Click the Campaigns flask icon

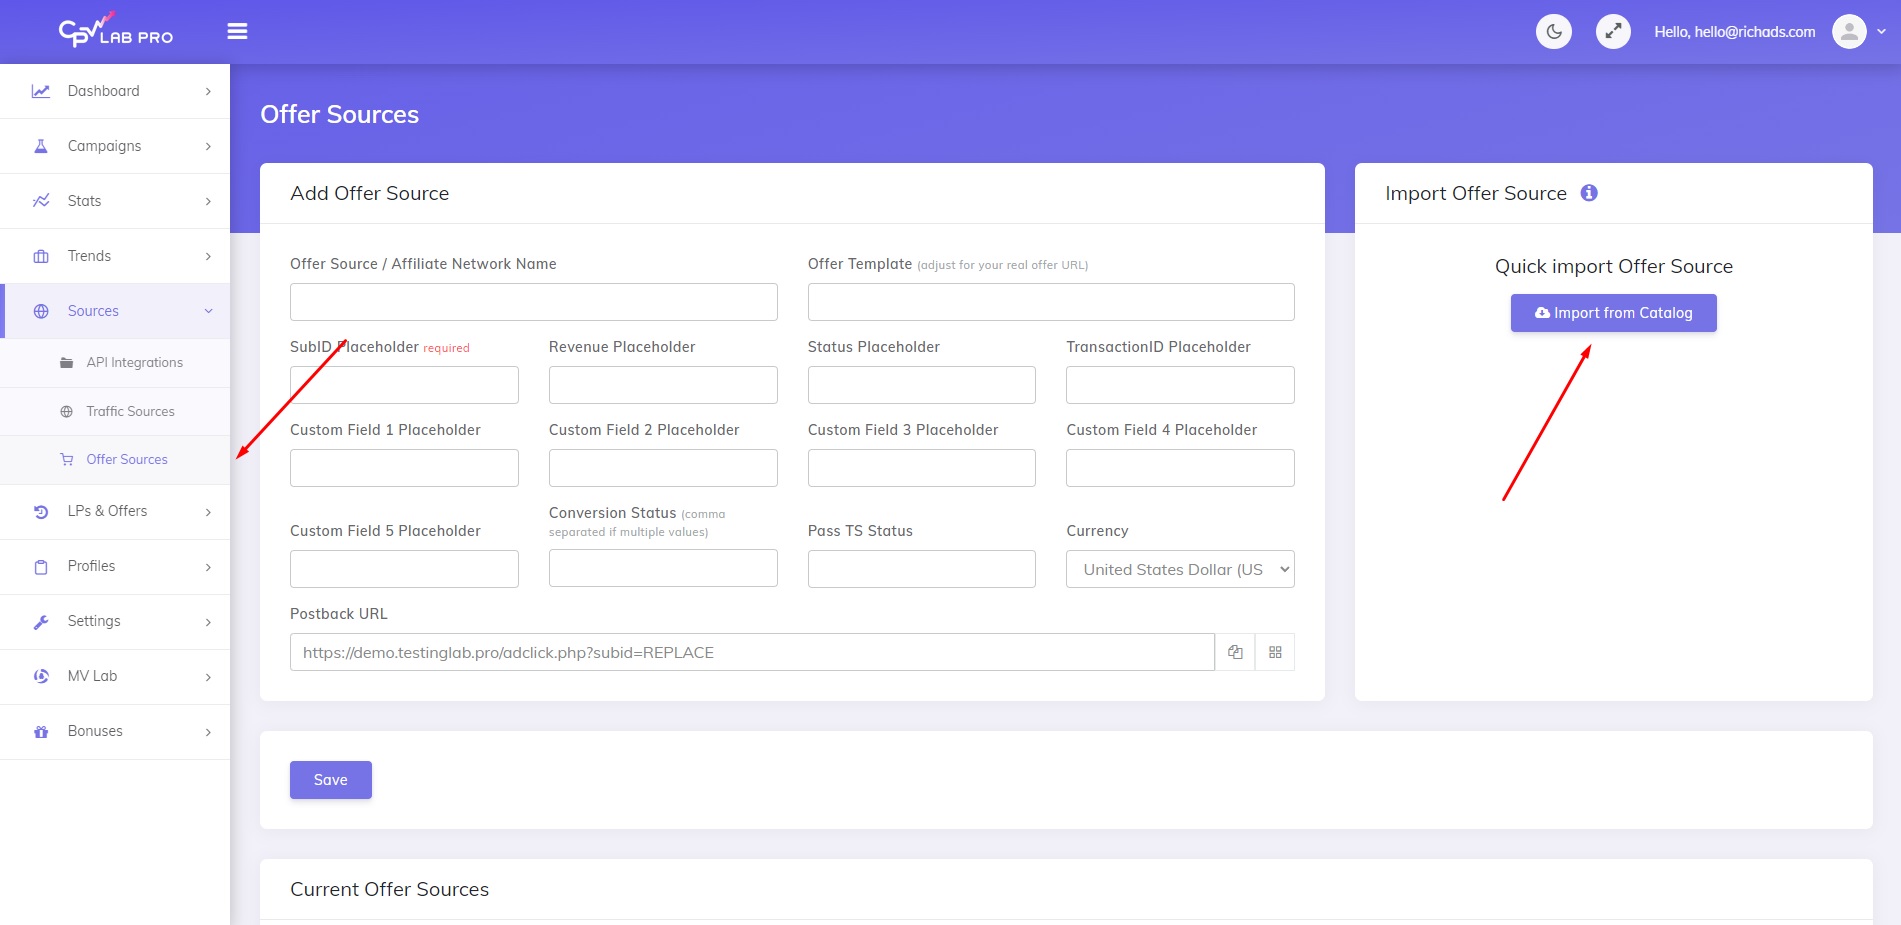click(x=41, y=146)
